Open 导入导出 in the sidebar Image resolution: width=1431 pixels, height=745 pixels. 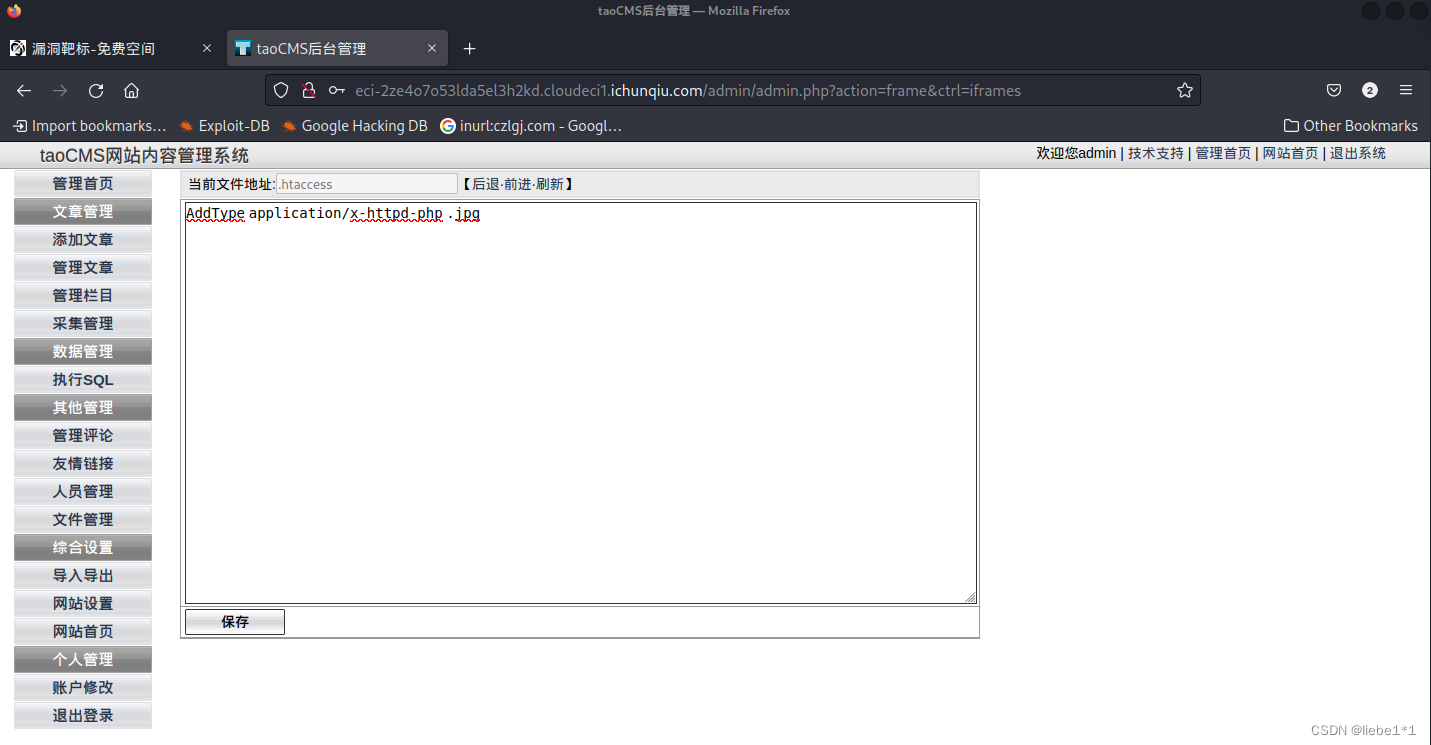pyautogui.click(x=83, y=576)
